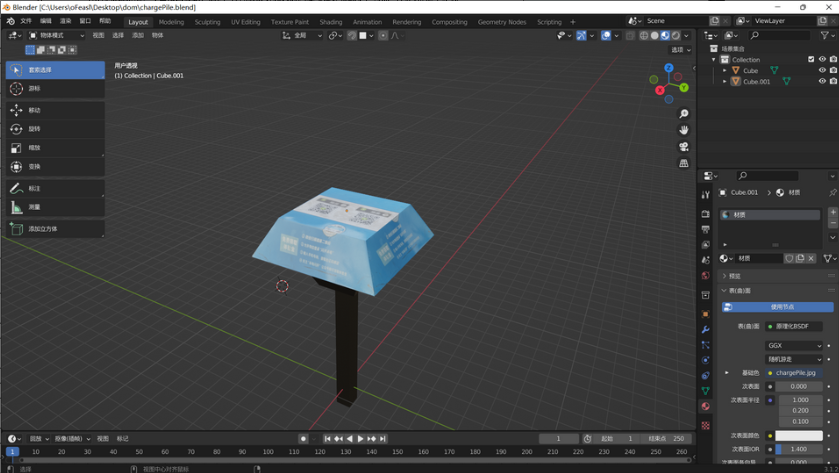Click the chargePile.jpg base color texture
The image size is (839, 473).
click(796, 373)
